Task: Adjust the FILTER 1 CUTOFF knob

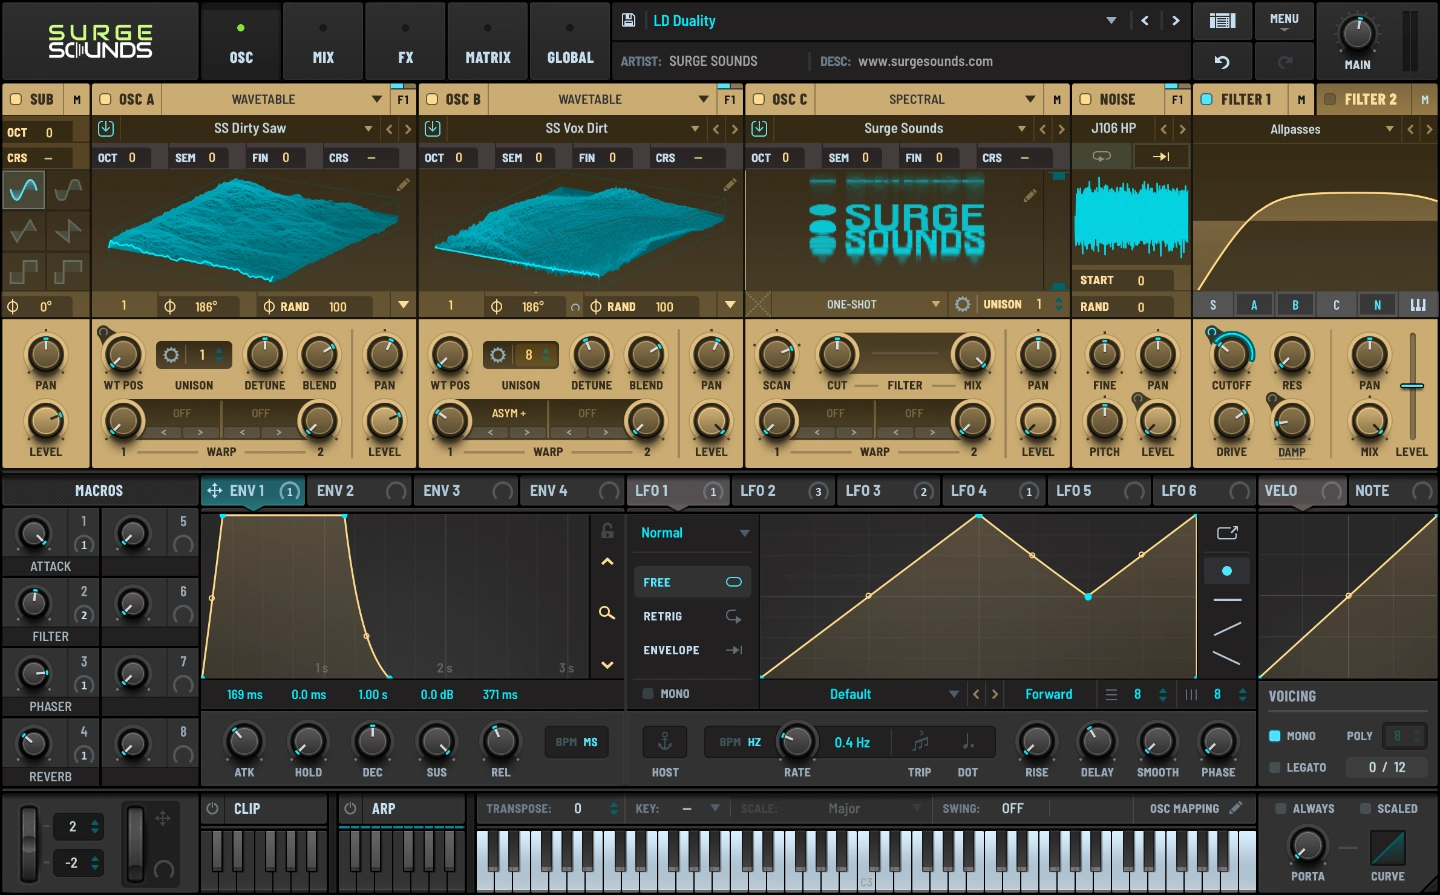Action: pos(1232,354)
